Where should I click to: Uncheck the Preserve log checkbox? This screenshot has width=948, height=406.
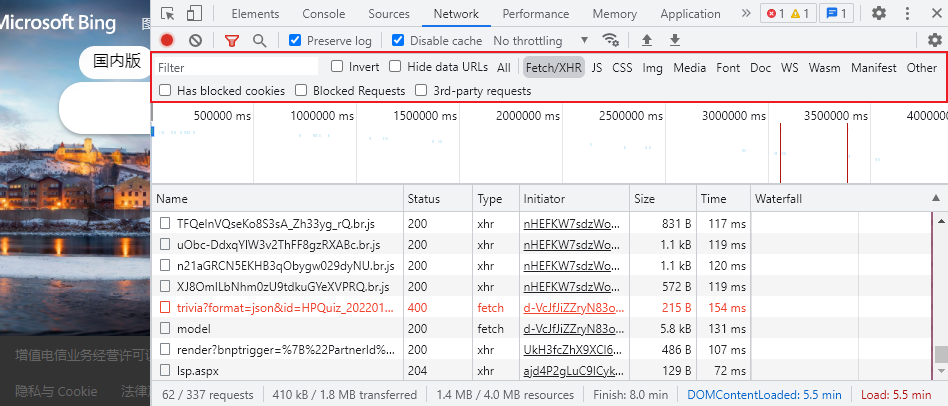click(295, 40)
